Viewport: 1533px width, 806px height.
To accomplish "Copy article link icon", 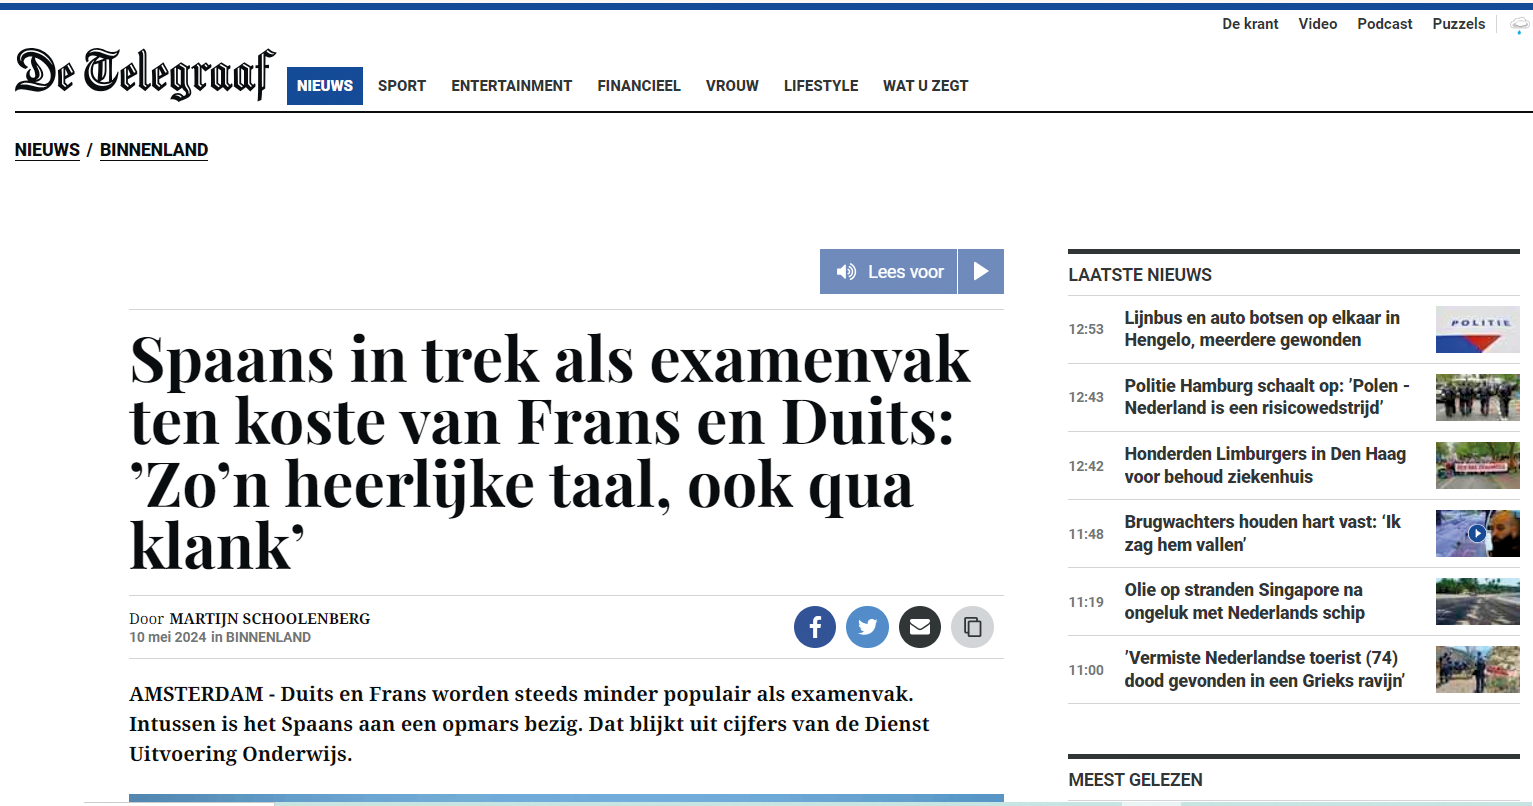I will point(972,628).
